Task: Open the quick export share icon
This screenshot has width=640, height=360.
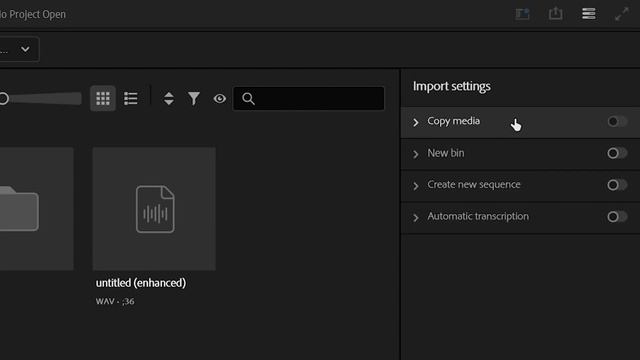Action: pos(556,14)
